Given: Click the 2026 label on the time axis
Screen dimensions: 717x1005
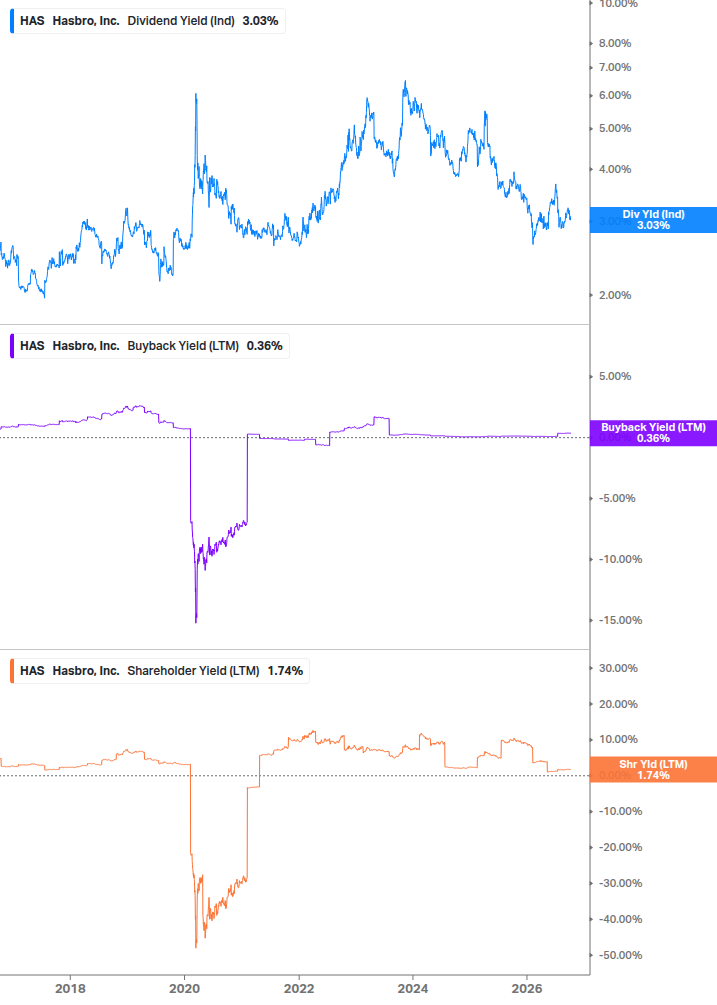Looking at the screenshot, I should coord(527,989).
